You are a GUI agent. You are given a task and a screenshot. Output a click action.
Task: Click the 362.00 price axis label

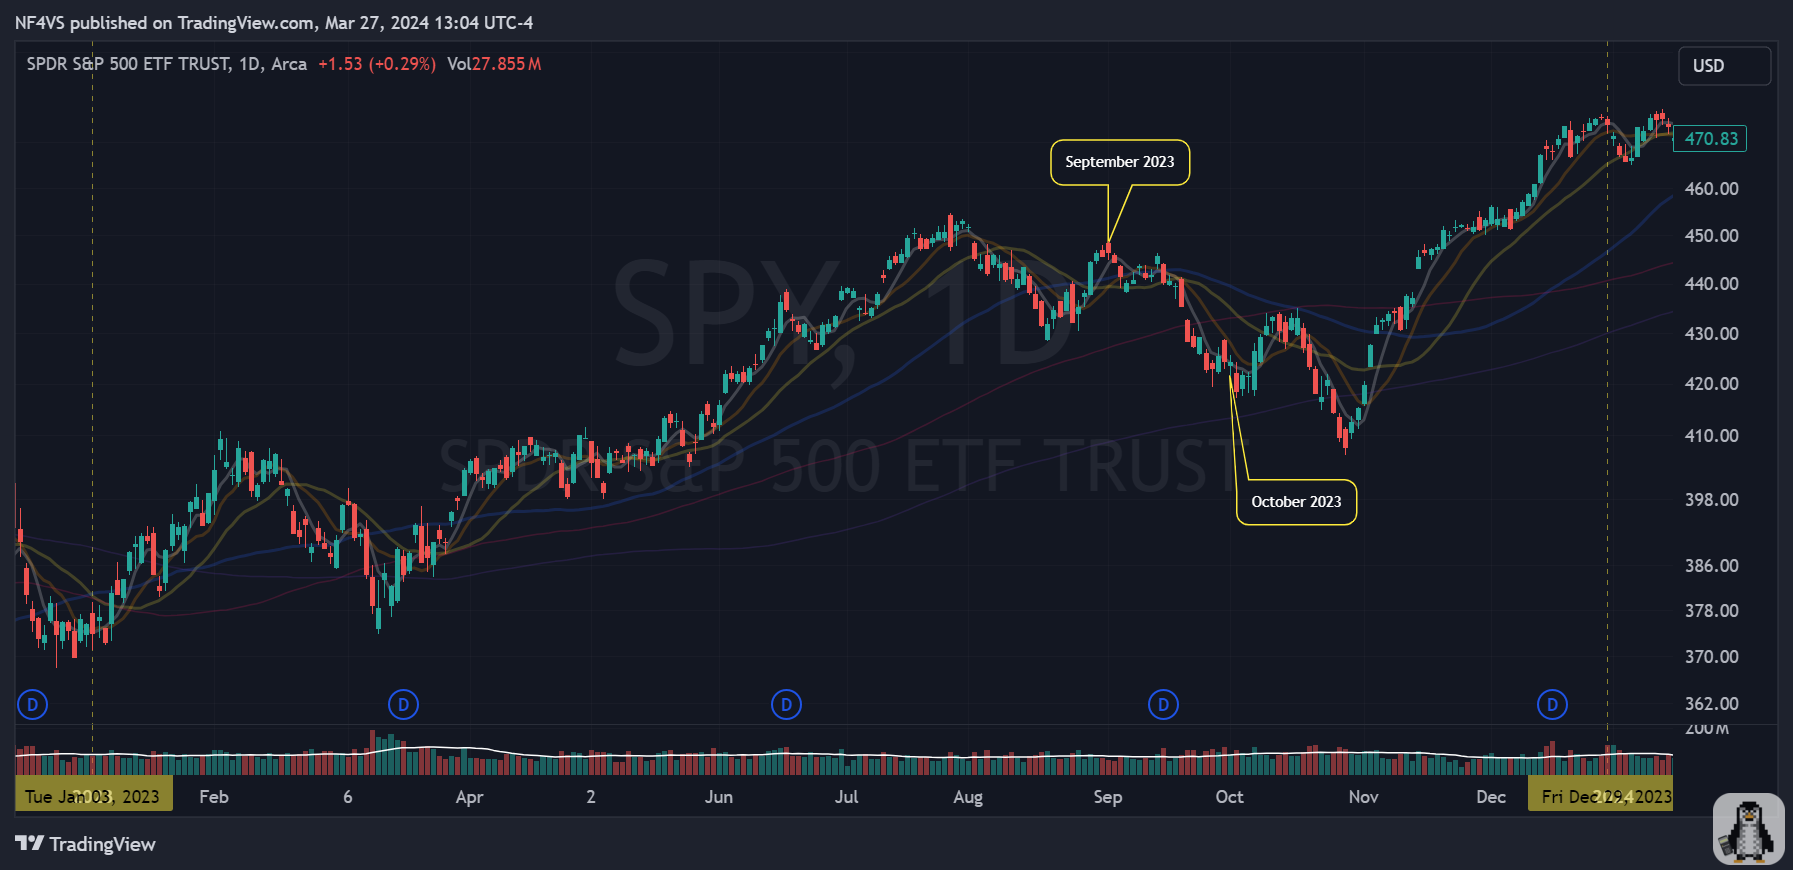point(1712,704)
